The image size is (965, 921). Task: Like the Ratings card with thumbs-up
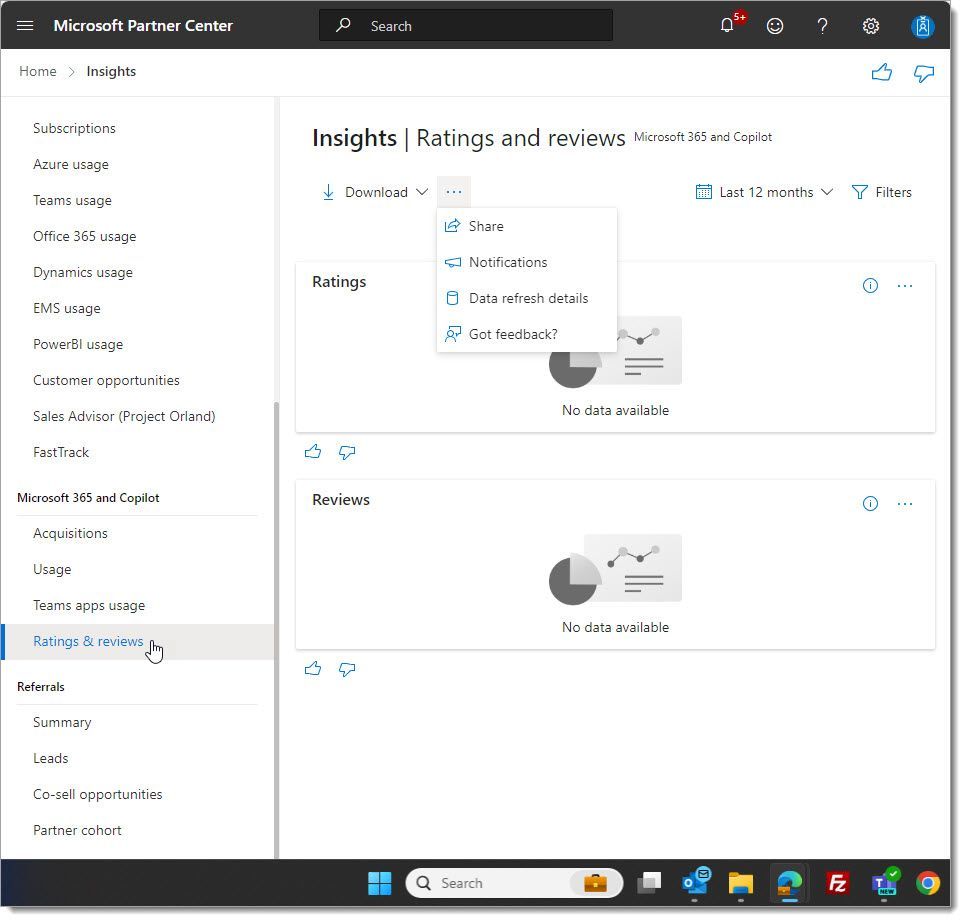coord(313,452)
